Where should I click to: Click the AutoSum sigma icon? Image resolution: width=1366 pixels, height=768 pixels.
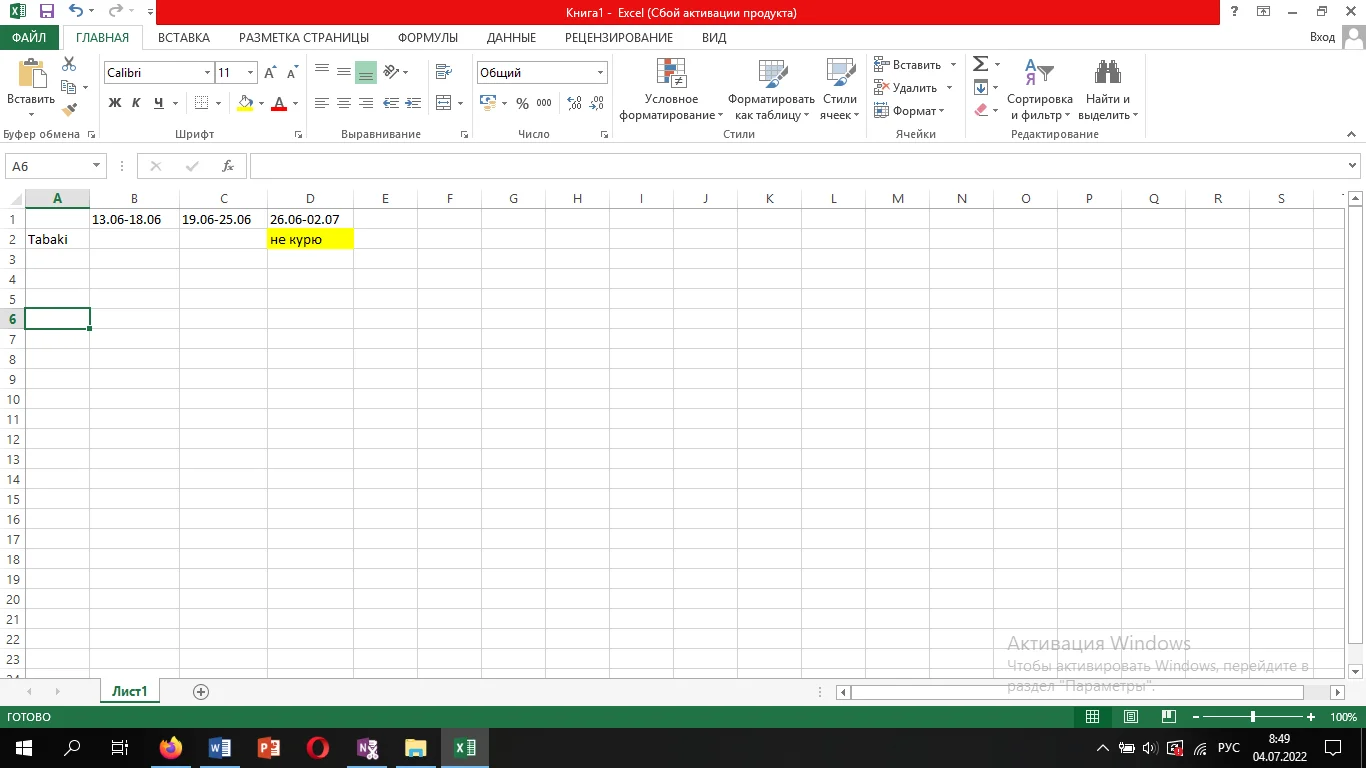[x=981, y=64]
